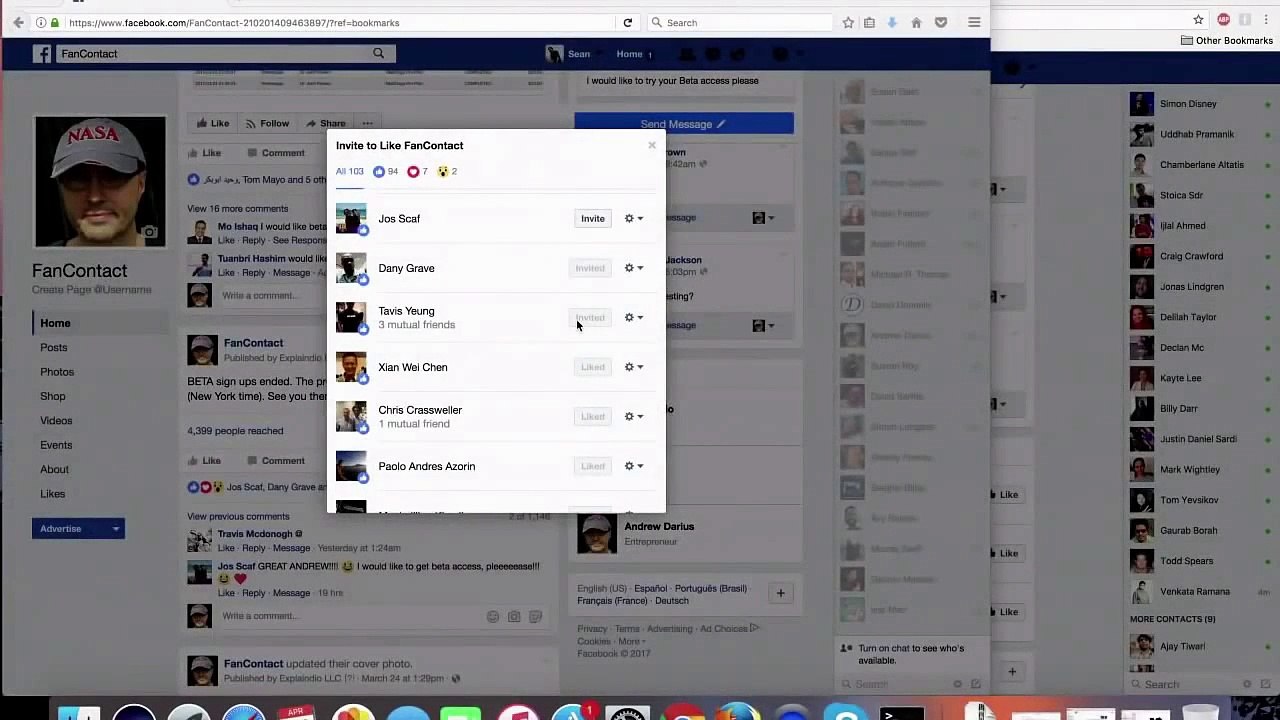The image size is (1280, 720).
Task: Open the browser hamburger menu
Action: tap(974, 23)
